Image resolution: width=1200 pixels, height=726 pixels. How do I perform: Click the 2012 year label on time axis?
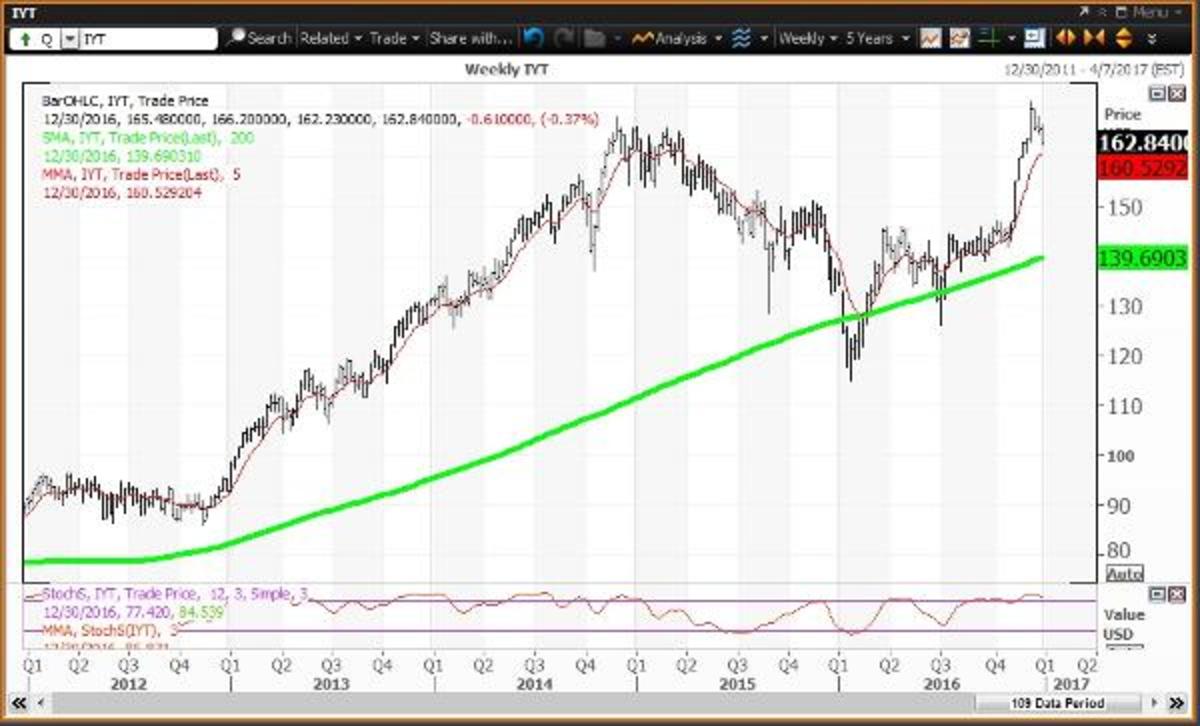[129, 683]
